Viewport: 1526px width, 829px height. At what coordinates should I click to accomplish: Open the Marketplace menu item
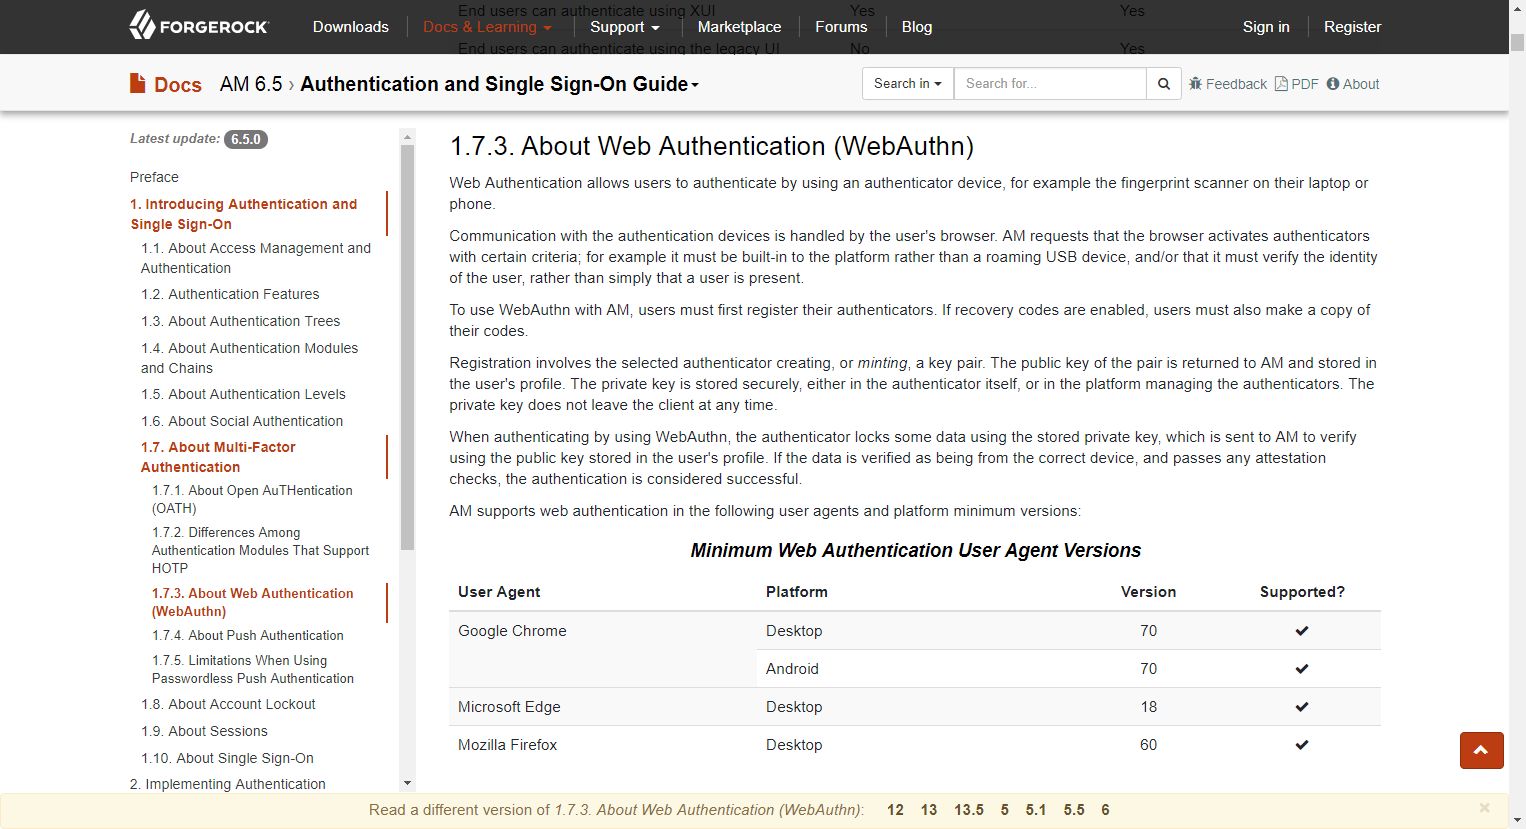[739, 27]
